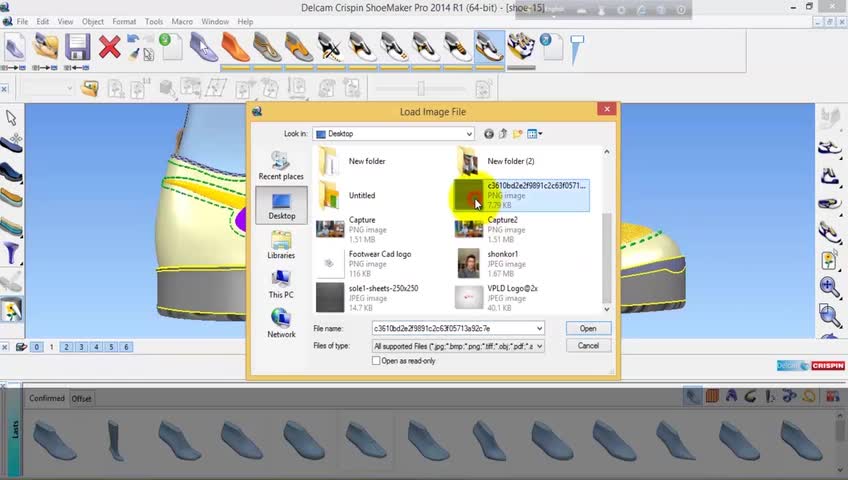Select the orange last model icon

click(x=235, y=47)
